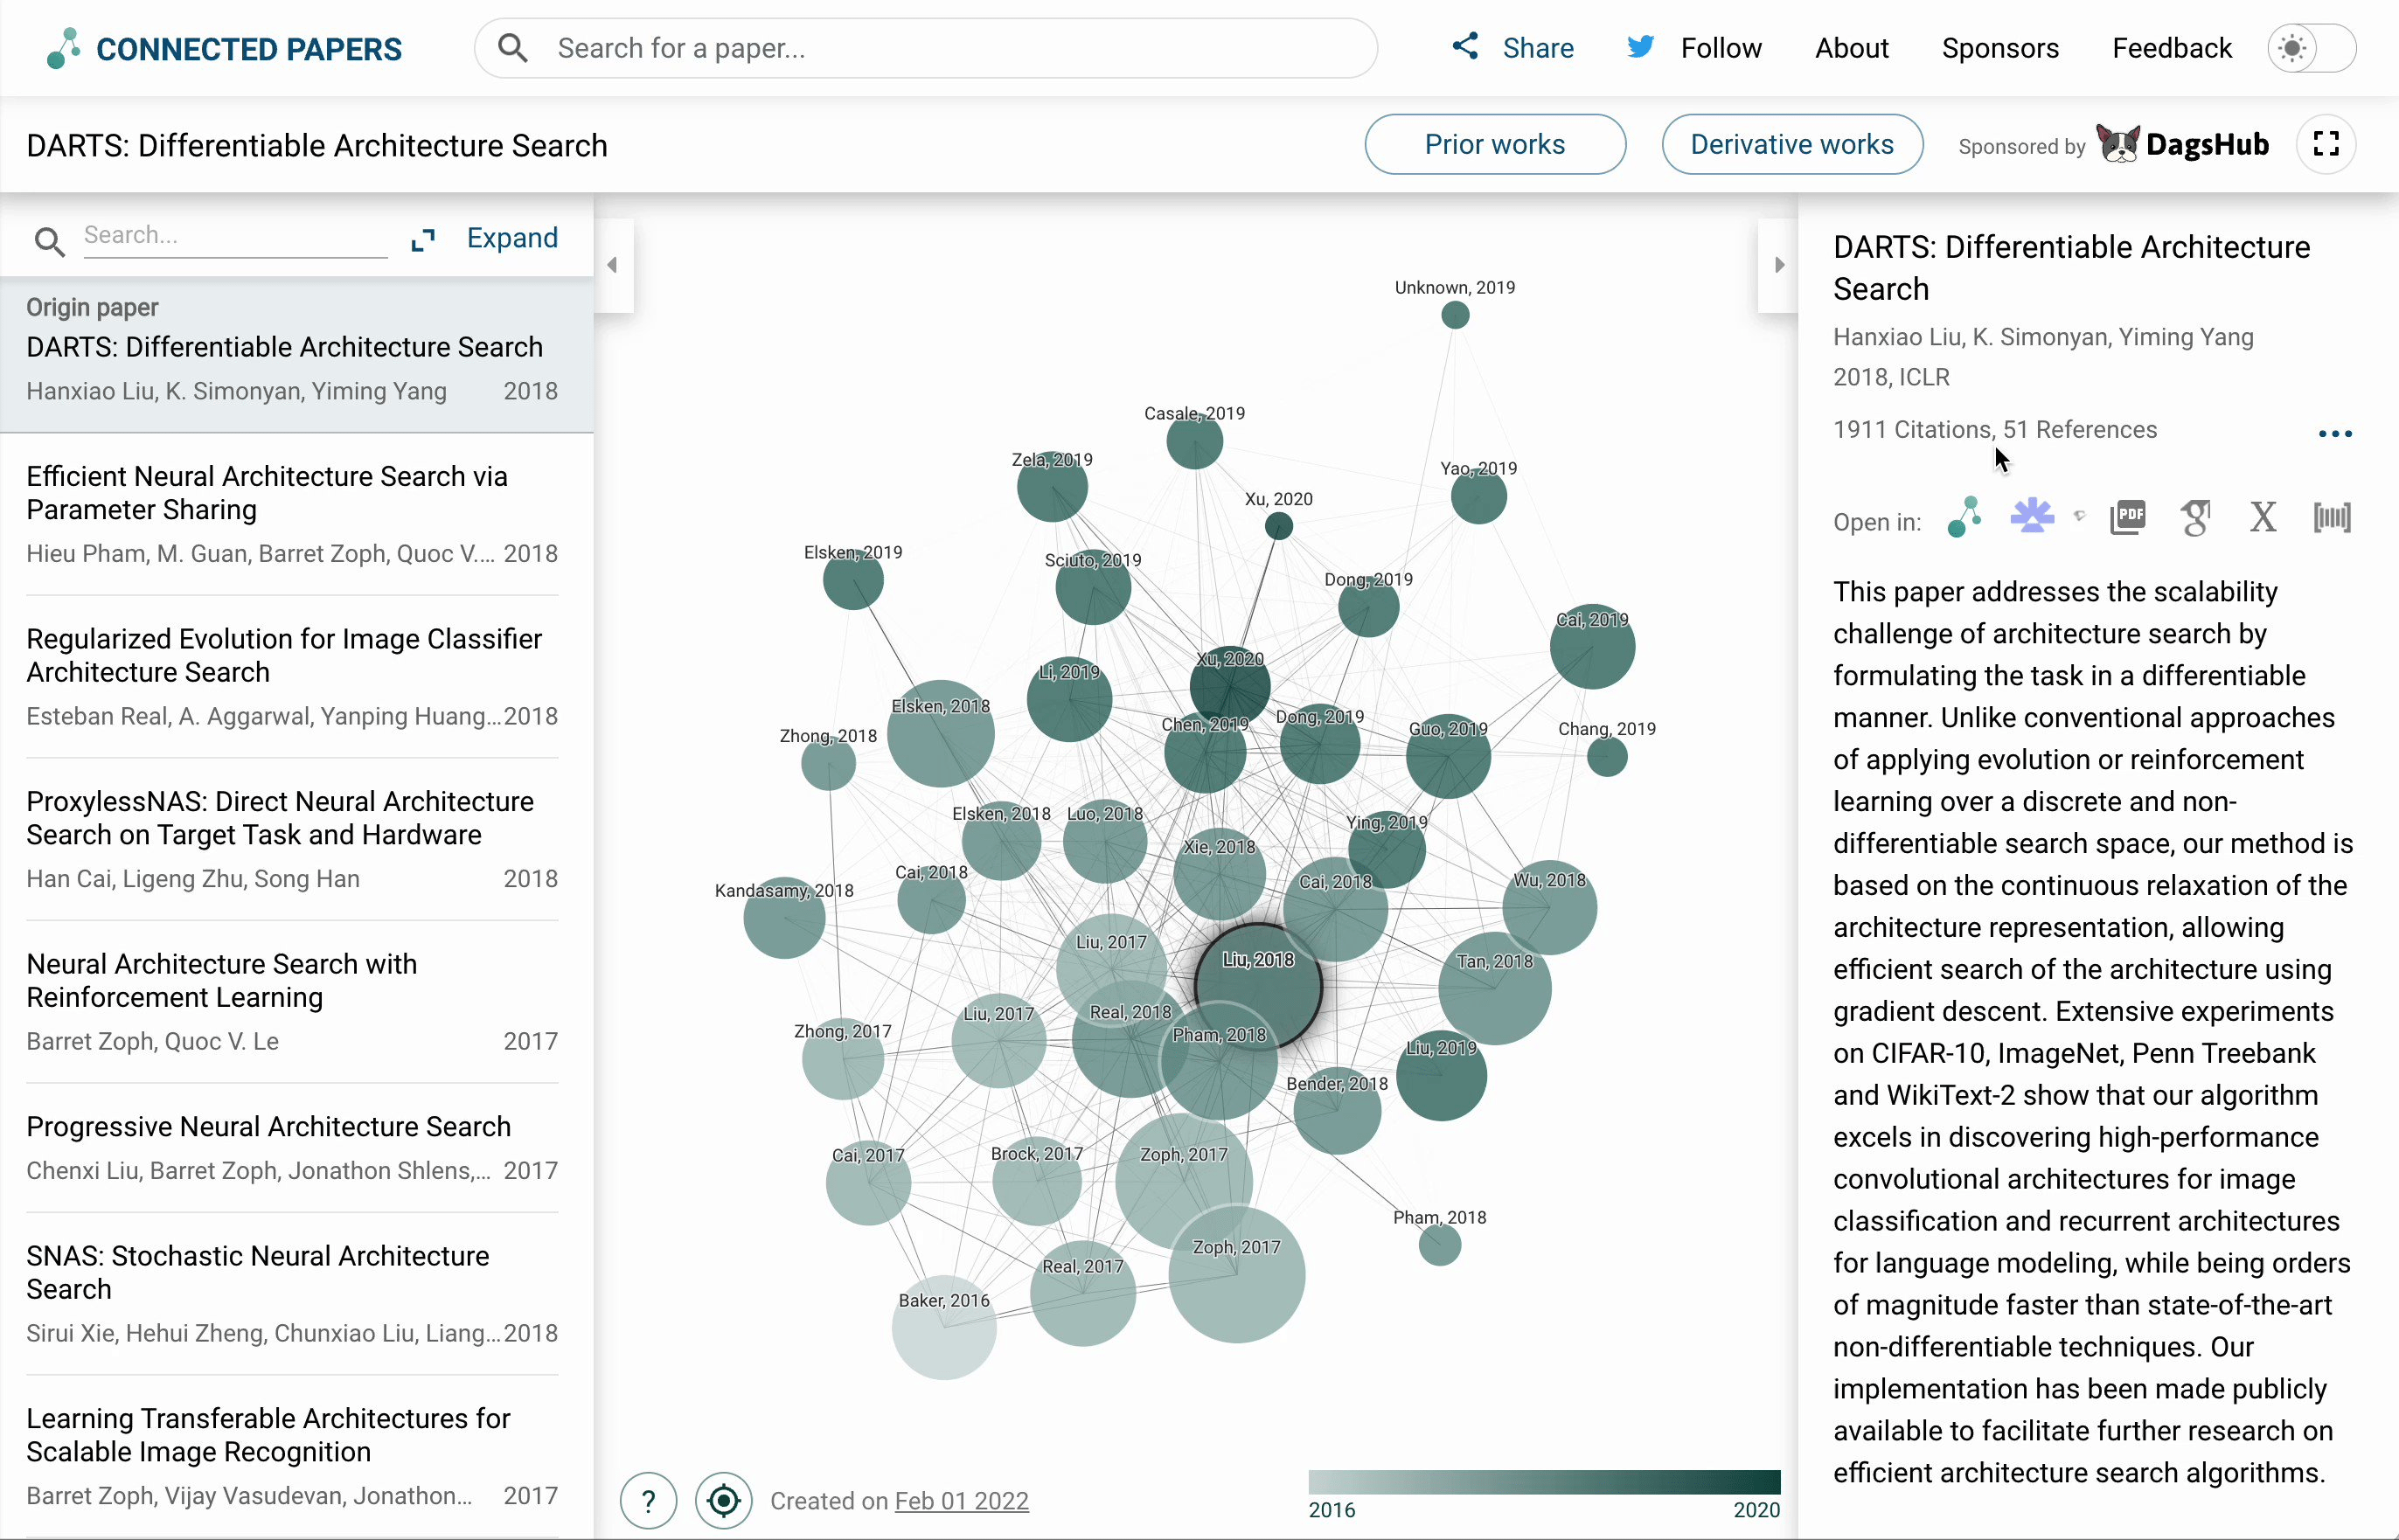Click the 2016–2020 year color gradient bar

click(x=1543, y=1482)
